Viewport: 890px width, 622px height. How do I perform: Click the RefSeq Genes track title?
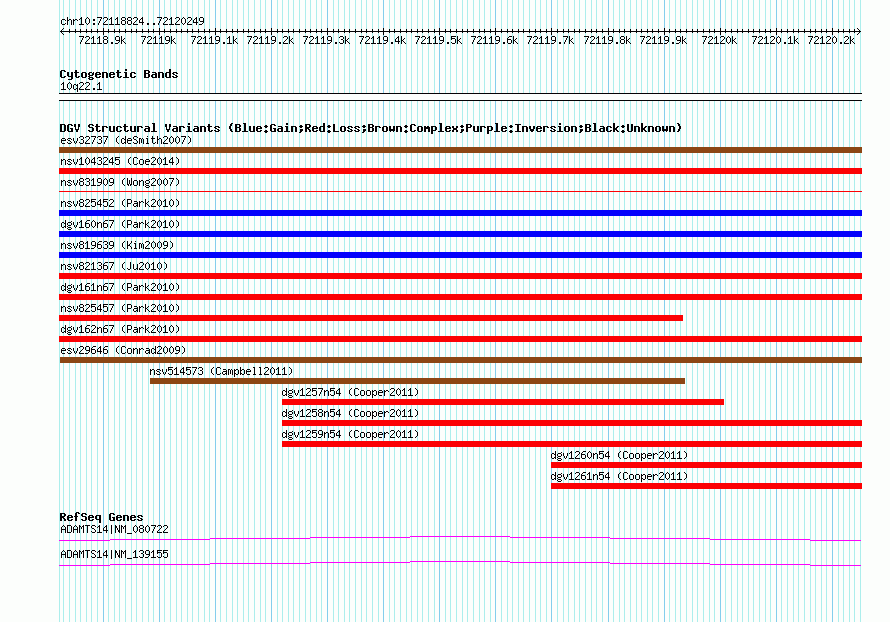101,517
